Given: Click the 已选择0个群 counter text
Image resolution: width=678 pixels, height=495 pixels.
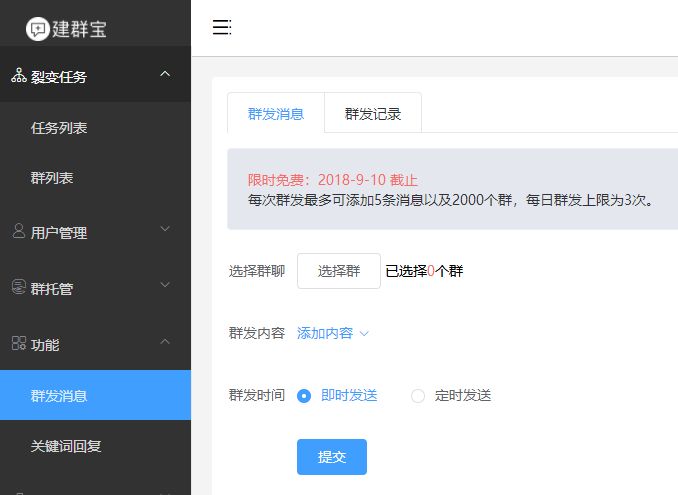Looking at the screenshot, I should (424, 271).
